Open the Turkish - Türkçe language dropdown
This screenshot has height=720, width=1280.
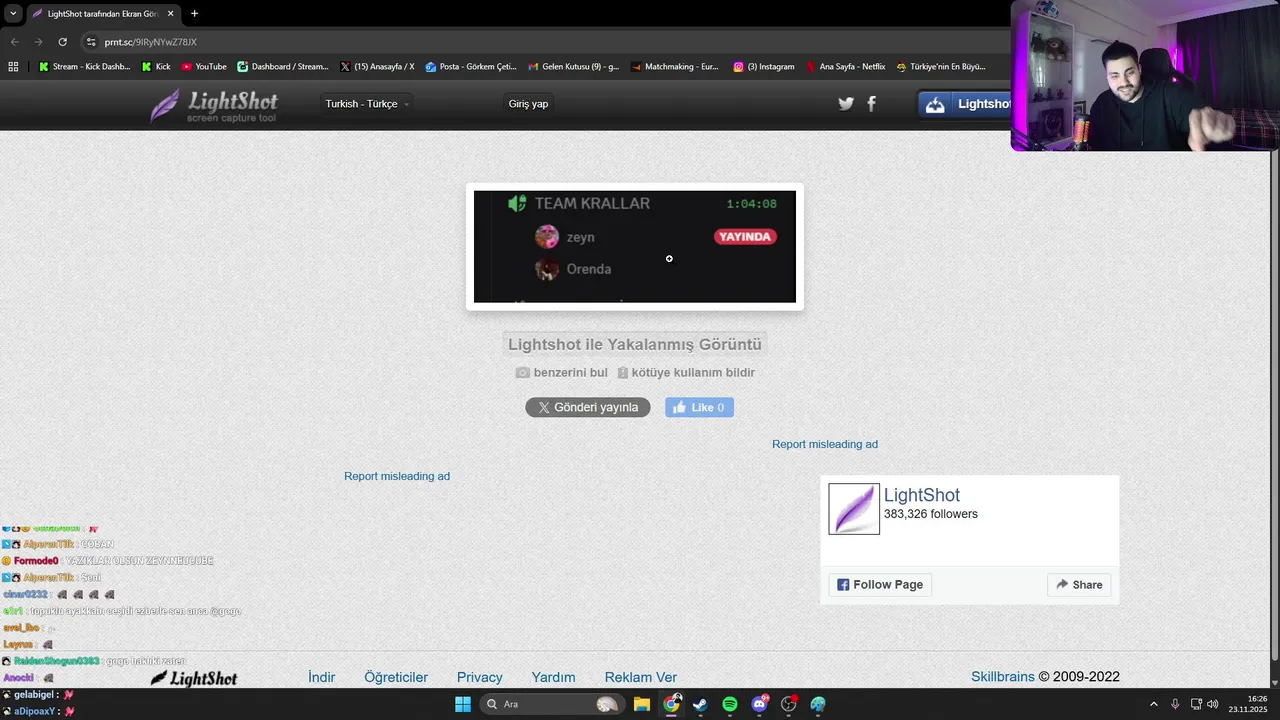pyautogui.click(x=367, y=104)
